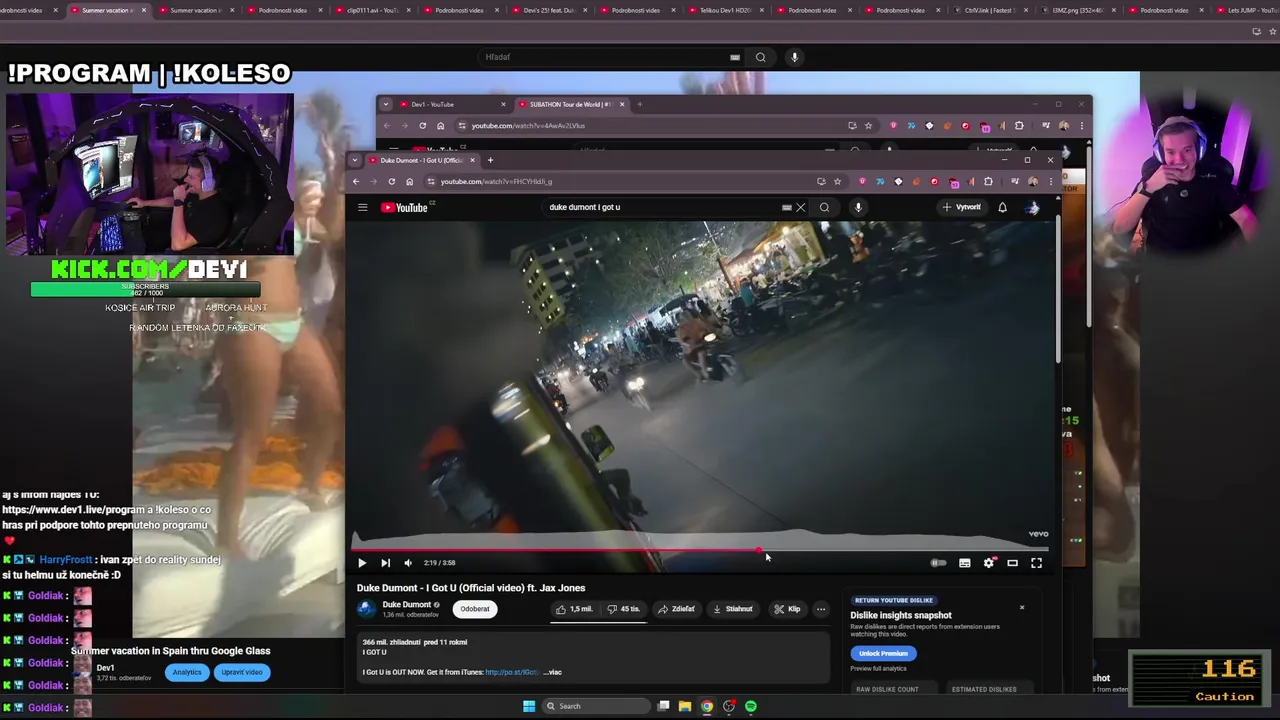Open Chrome extensions puzzle icon in front window
The height and width of the screenshot is (720, 1280).
tap(988, 181)
